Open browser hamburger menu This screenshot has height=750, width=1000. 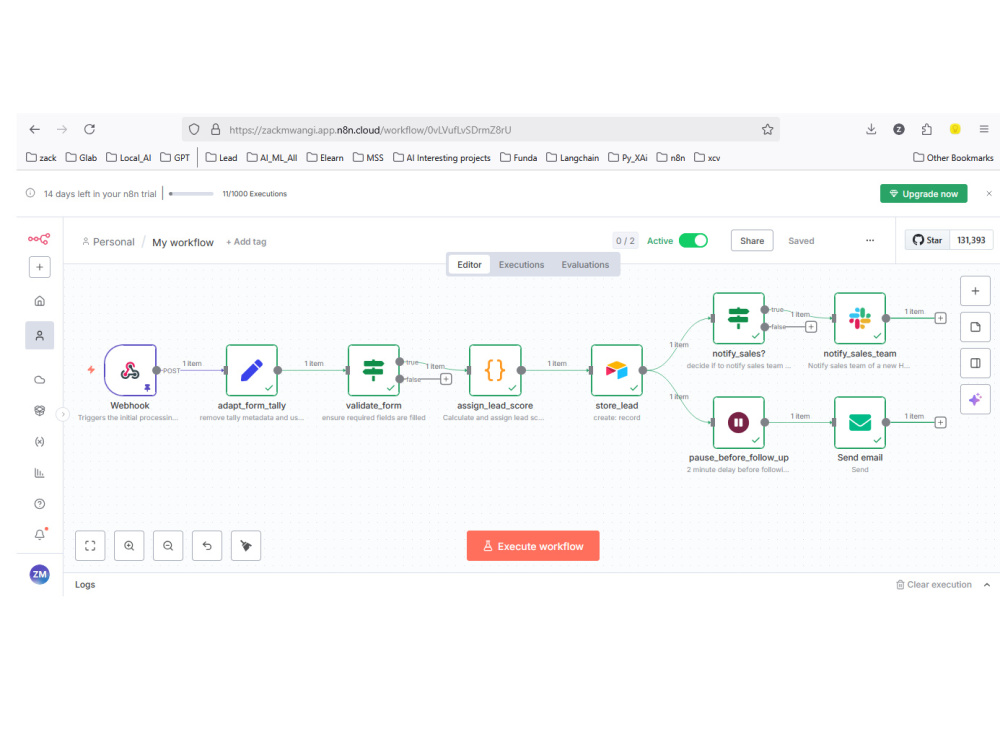(984, 129)
